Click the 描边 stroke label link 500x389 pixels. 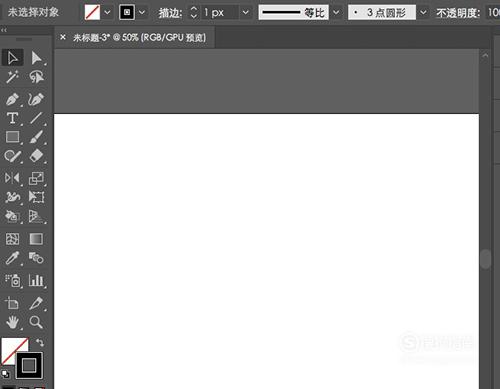coord(170,13)
